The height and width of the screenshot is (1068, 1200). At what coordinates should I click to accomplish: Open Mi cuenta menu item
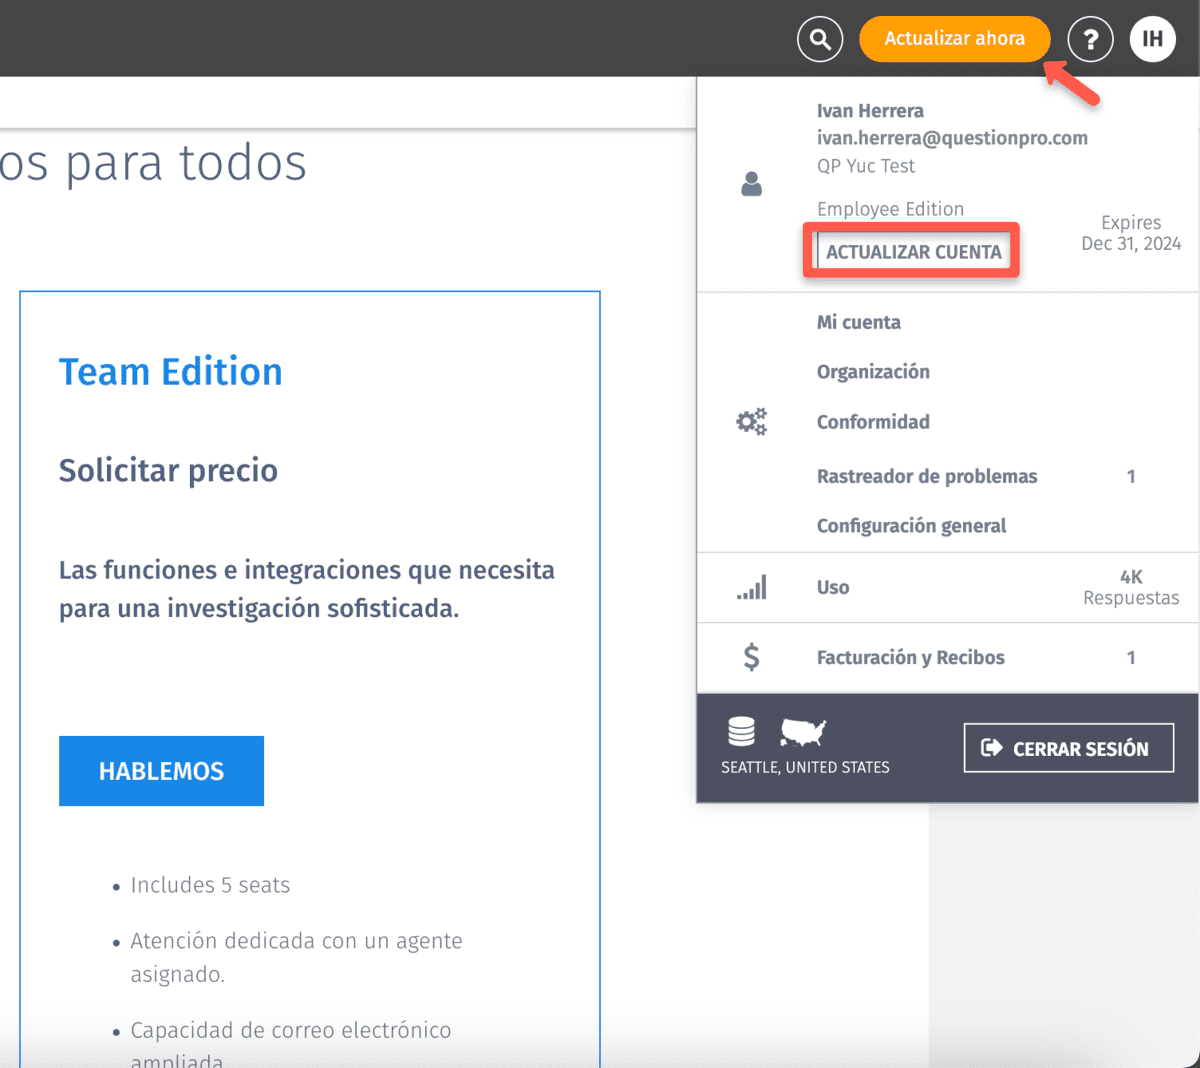(x=858, y=322)
